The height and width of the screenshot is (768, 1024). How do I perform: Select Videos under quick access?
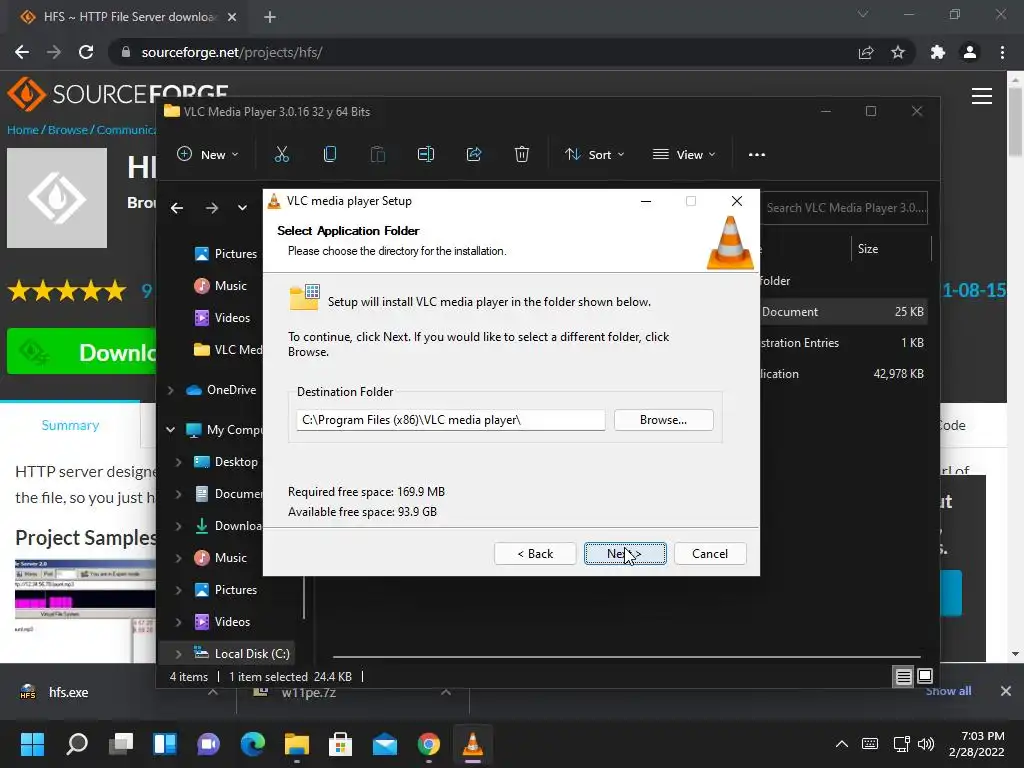pyautogui.click(x=222, y=318)
